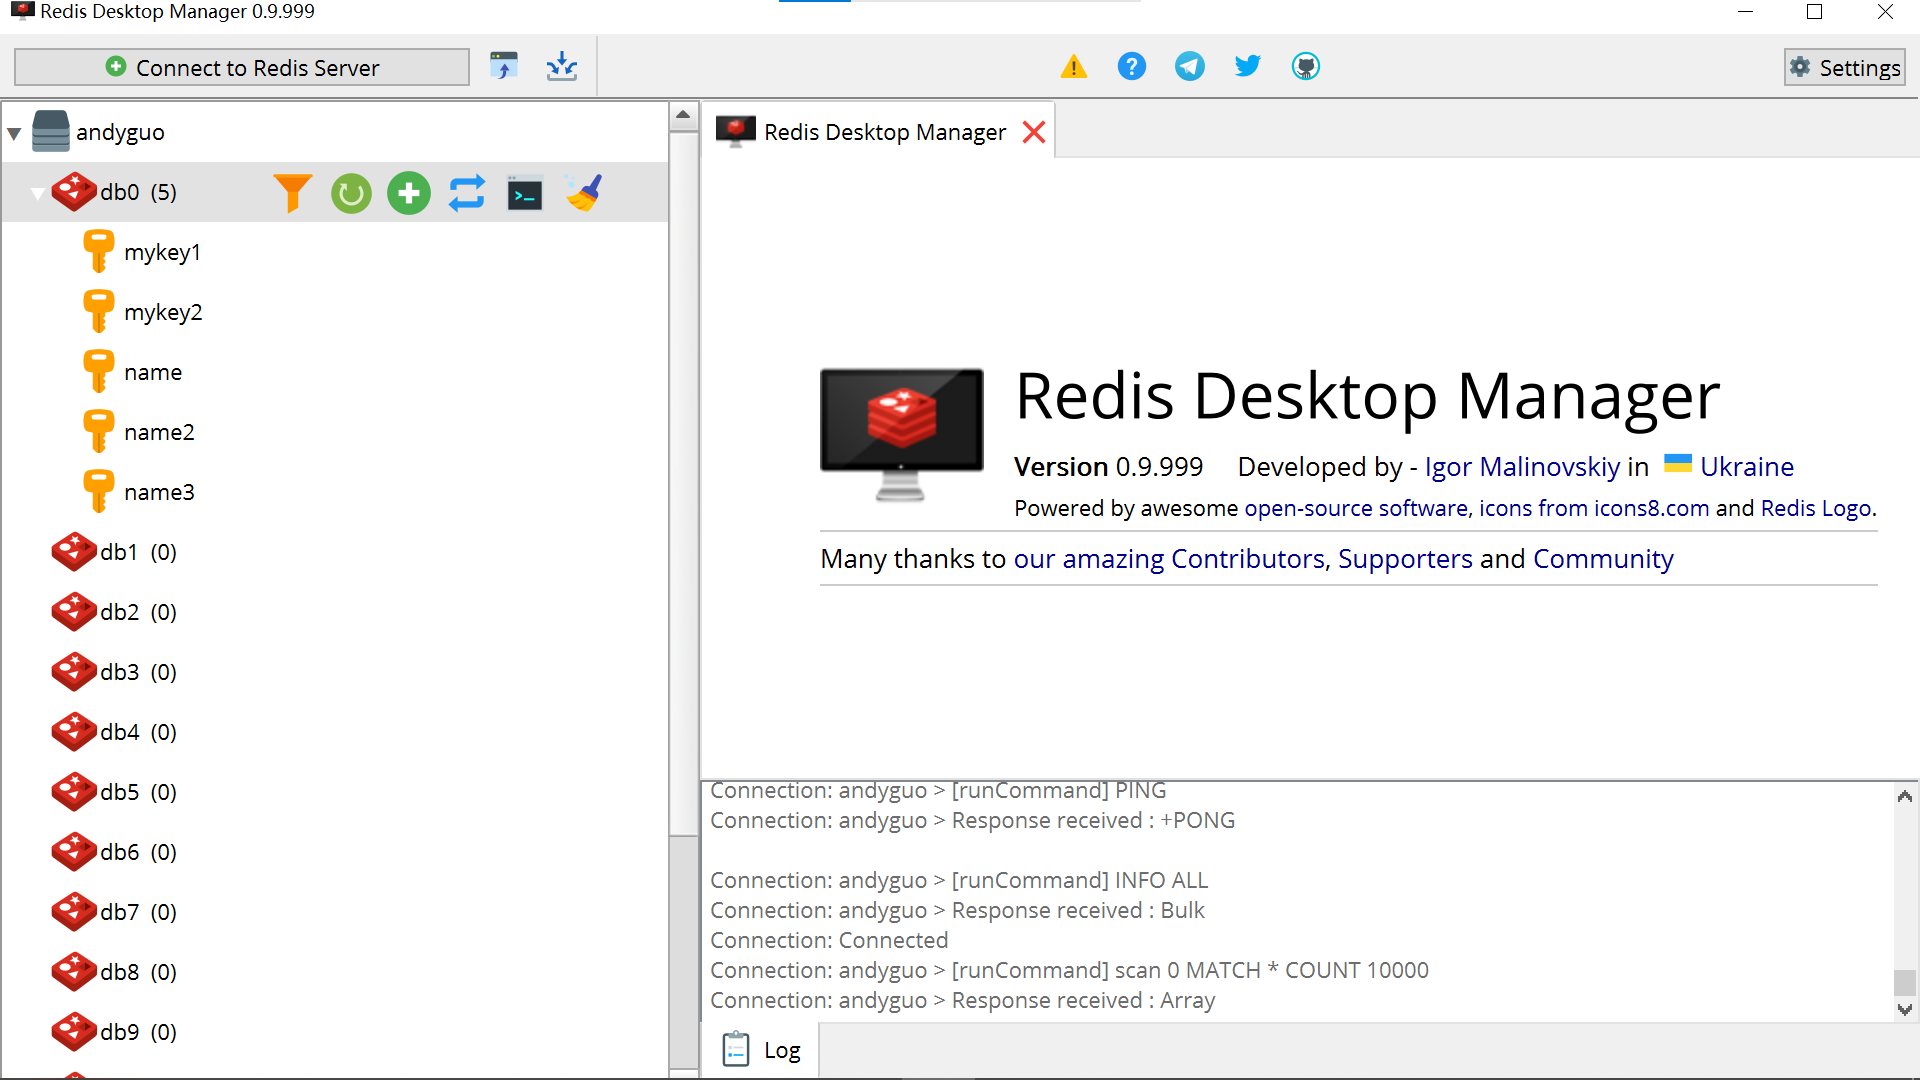
Task: Open the Igor Malinovskiy link
Action: 1521,467
